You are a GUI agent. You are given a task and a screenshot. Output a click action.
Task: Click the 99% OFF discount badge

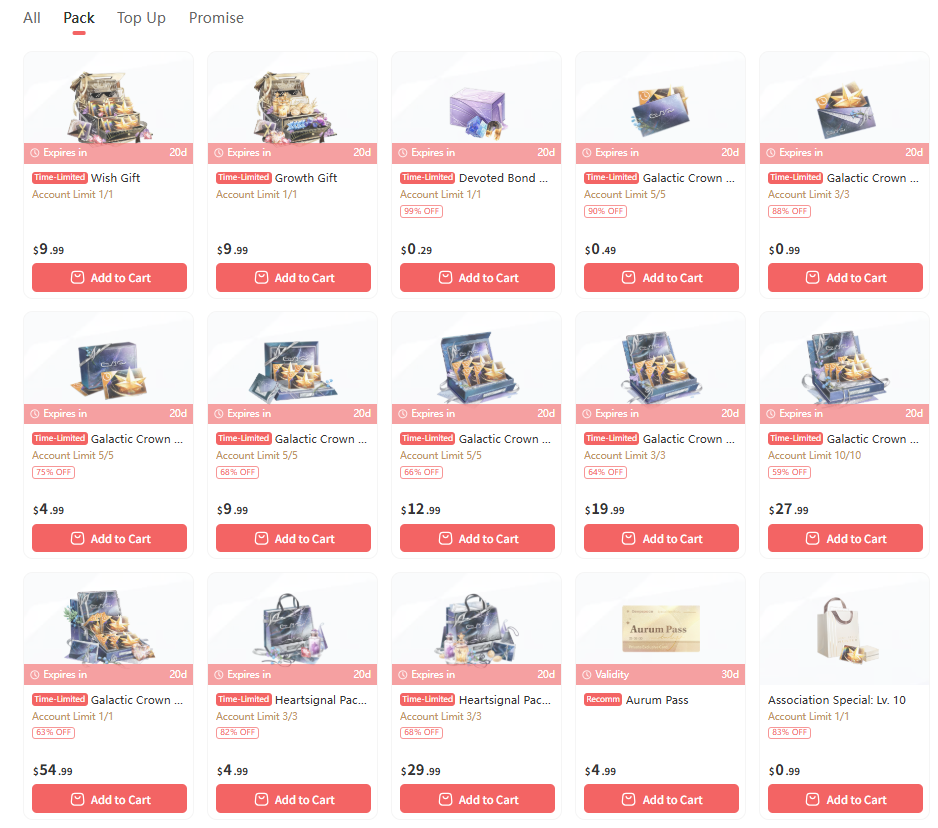coord(421,211)
